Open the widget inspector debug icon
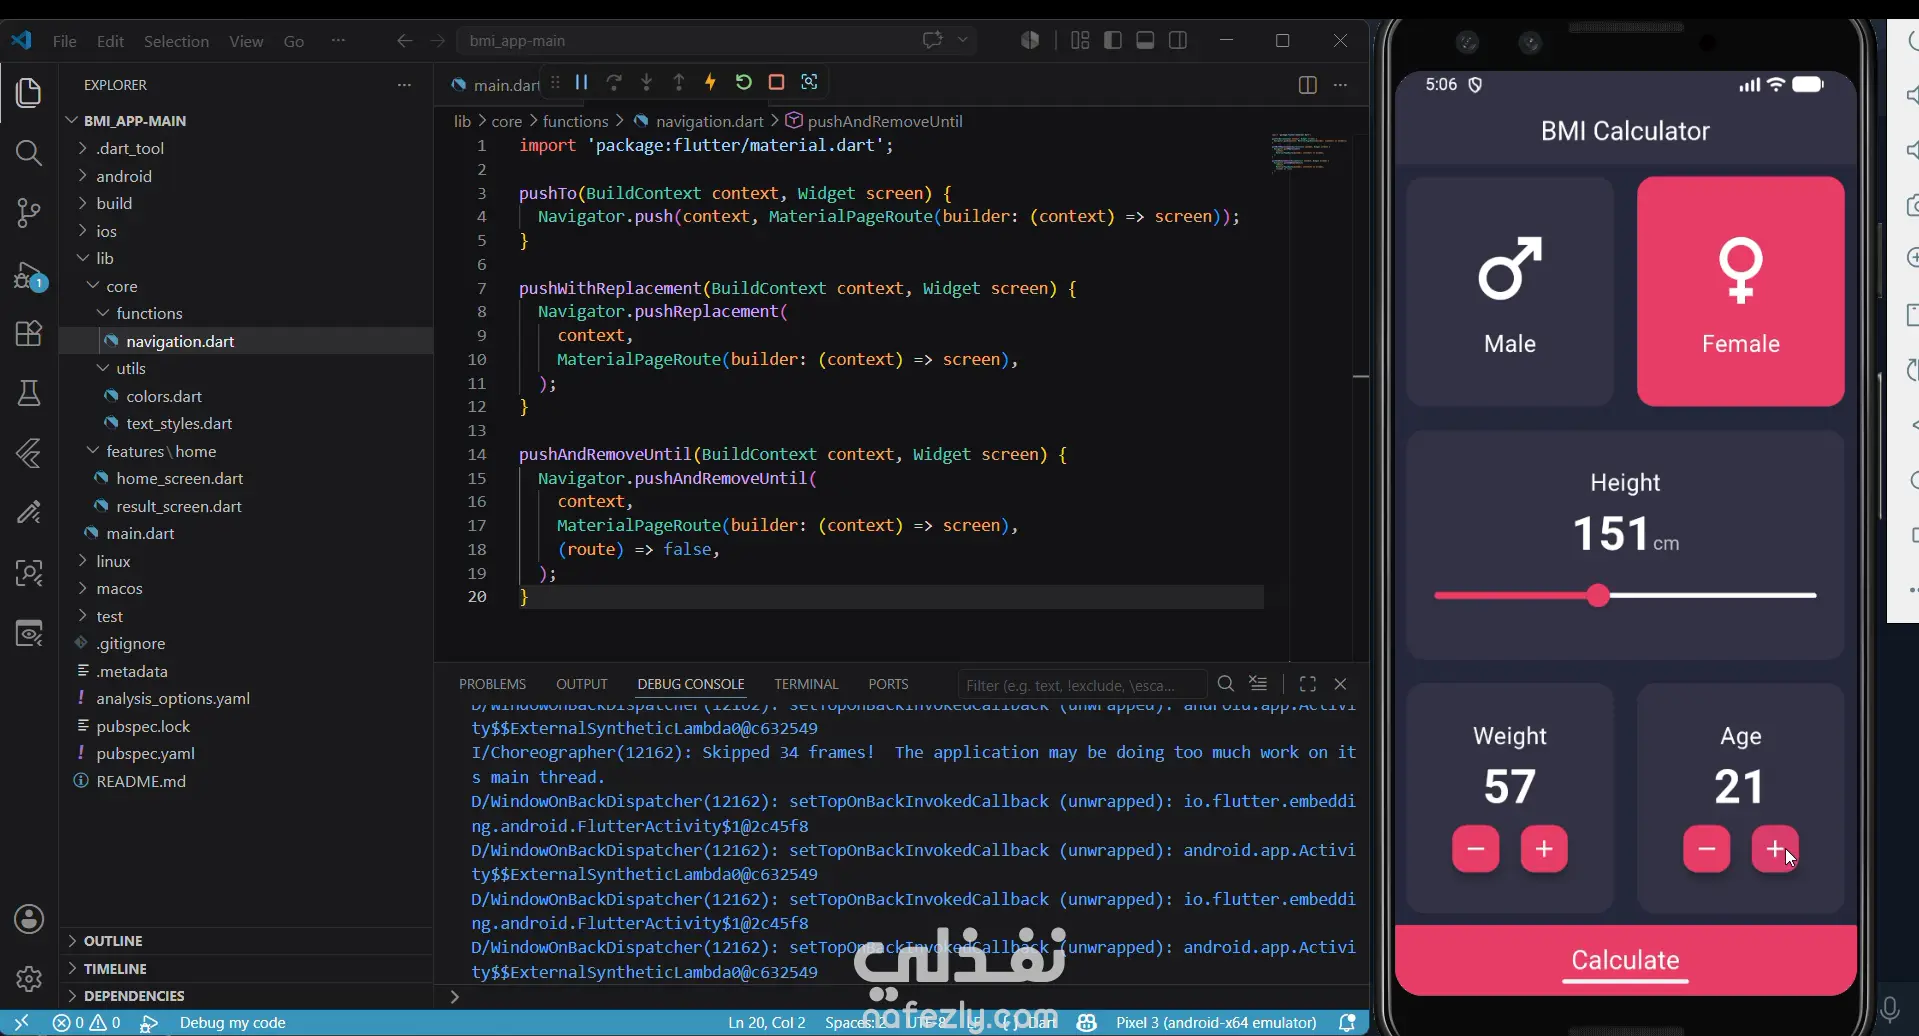 (x=809, y=82)
